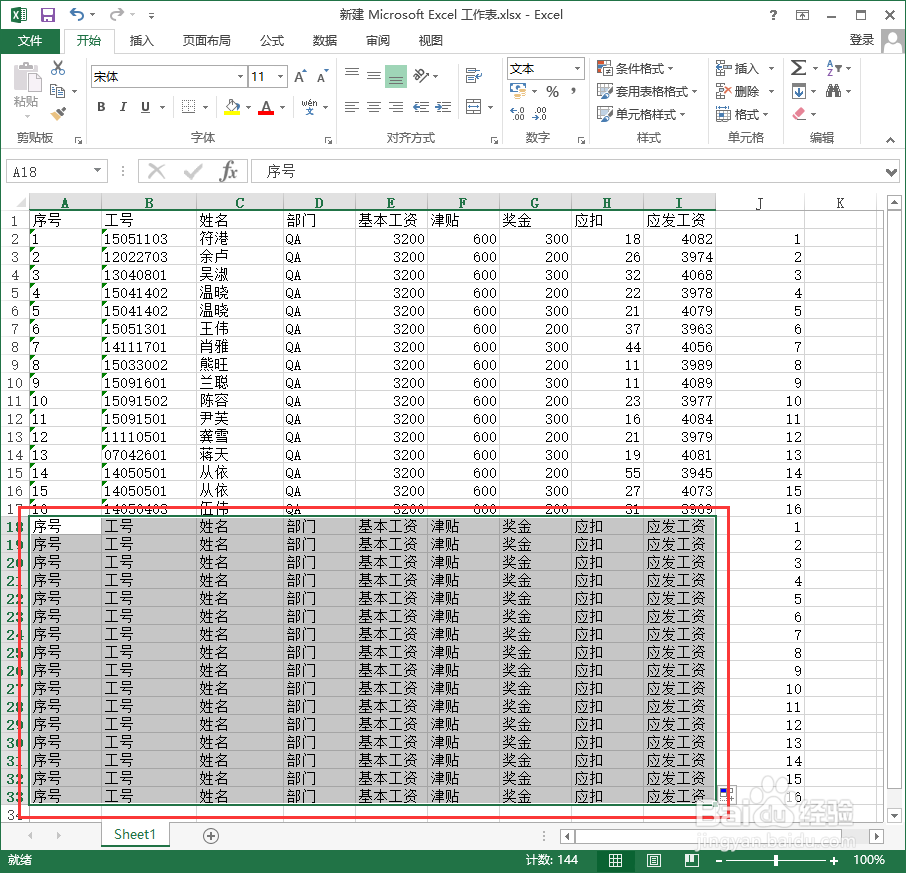Toggle right text alignment
The image size is (906, 873).
click(396, 107)
